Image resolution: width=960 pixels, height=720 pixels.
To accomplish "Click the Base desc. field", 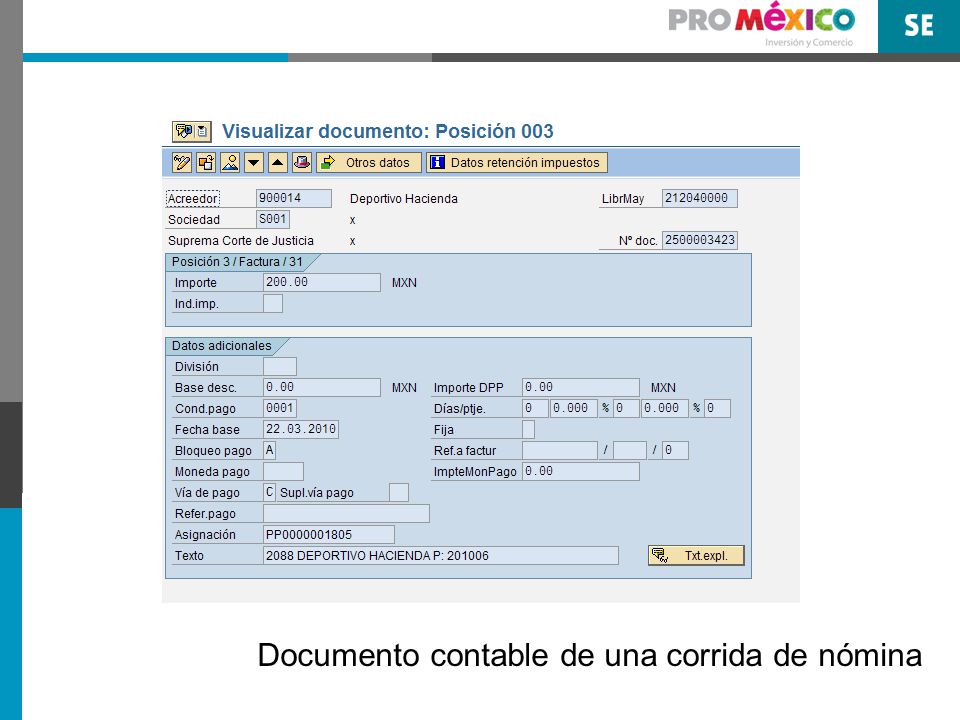I will (322, 388).
